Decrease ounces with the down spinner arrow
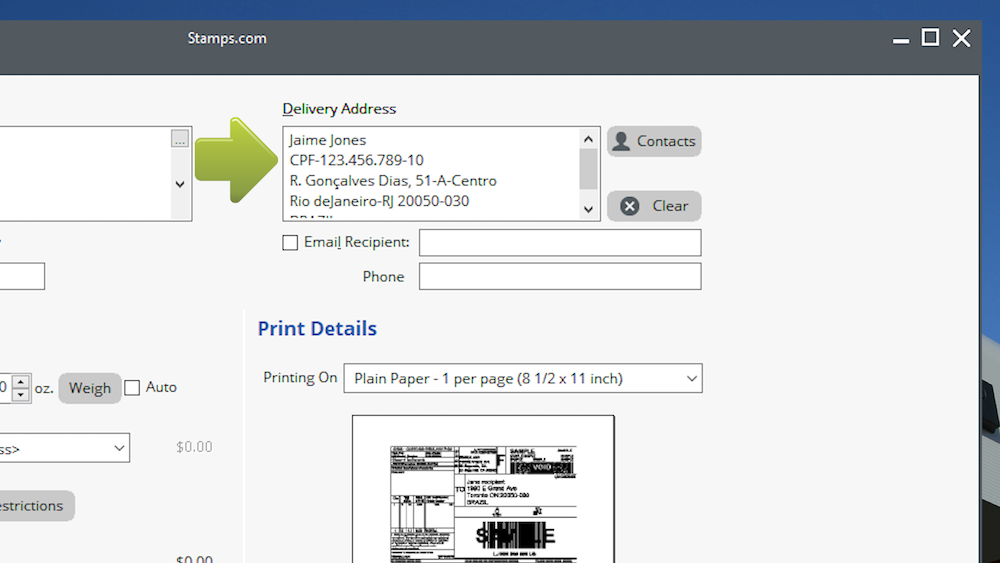Viewport: 1000px width, 563px height. pyautogui.click(x=21, y=395)
